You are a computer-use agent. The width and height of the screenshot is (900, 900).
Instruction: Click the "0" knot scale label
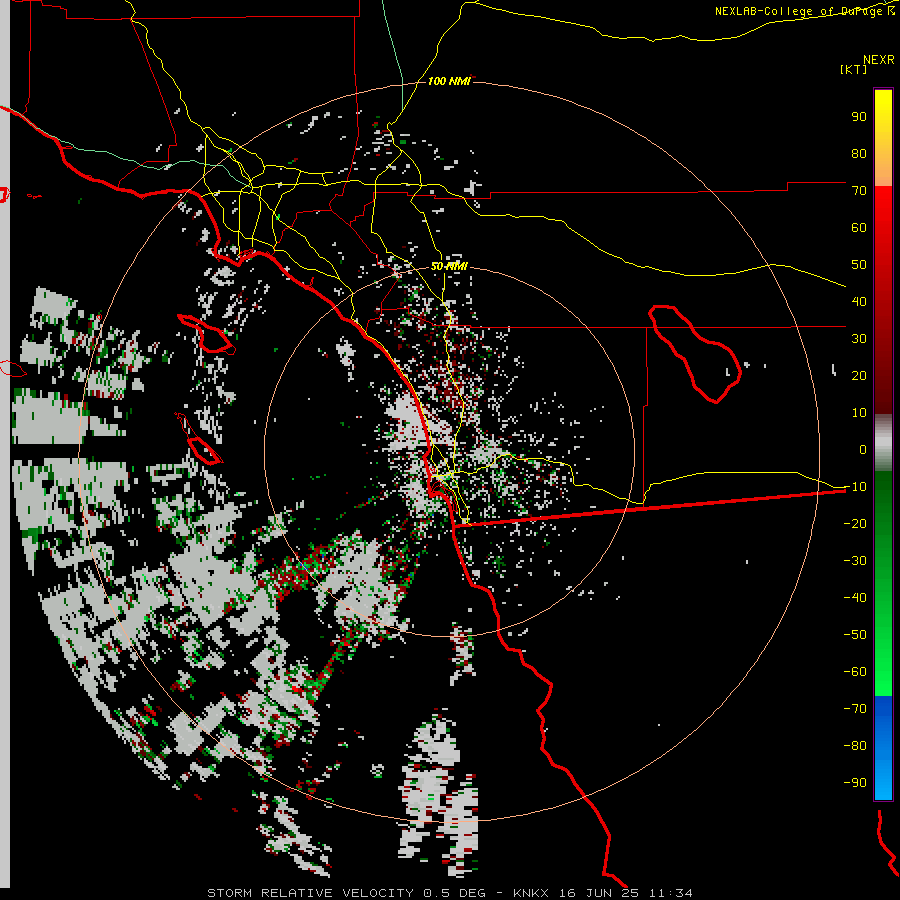pyautogui.click(x=863, y=450)
